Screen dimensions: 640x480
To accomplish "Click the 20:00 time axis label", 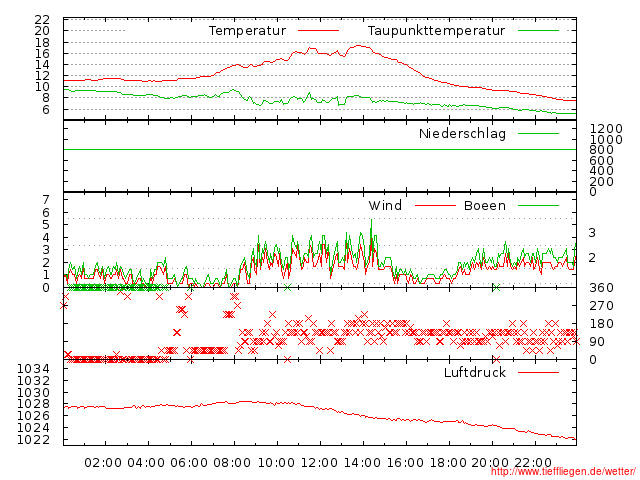I will click(490, 463).
